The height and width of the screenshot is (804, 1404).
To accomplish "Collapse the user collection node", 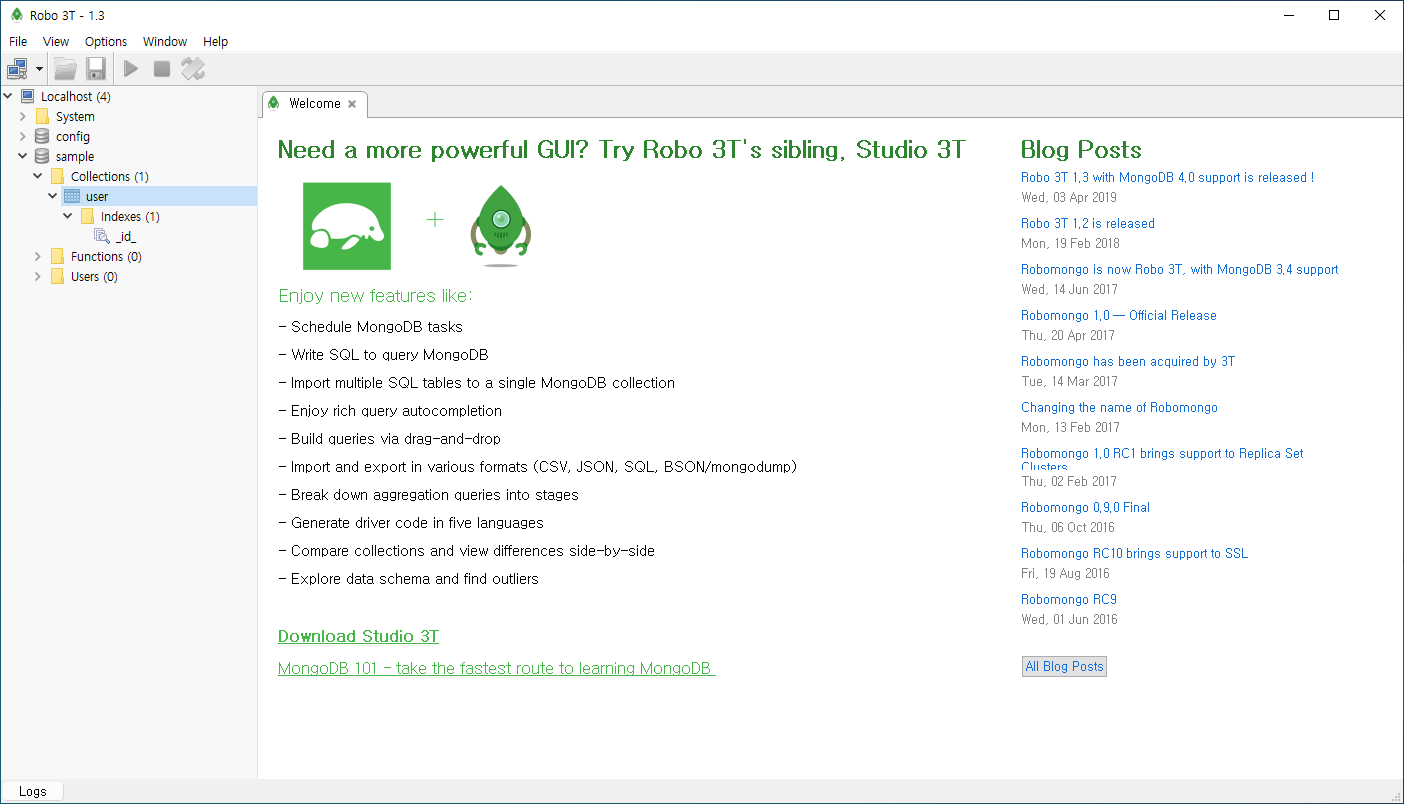I will pyautogui.click(x=53, y=196).
